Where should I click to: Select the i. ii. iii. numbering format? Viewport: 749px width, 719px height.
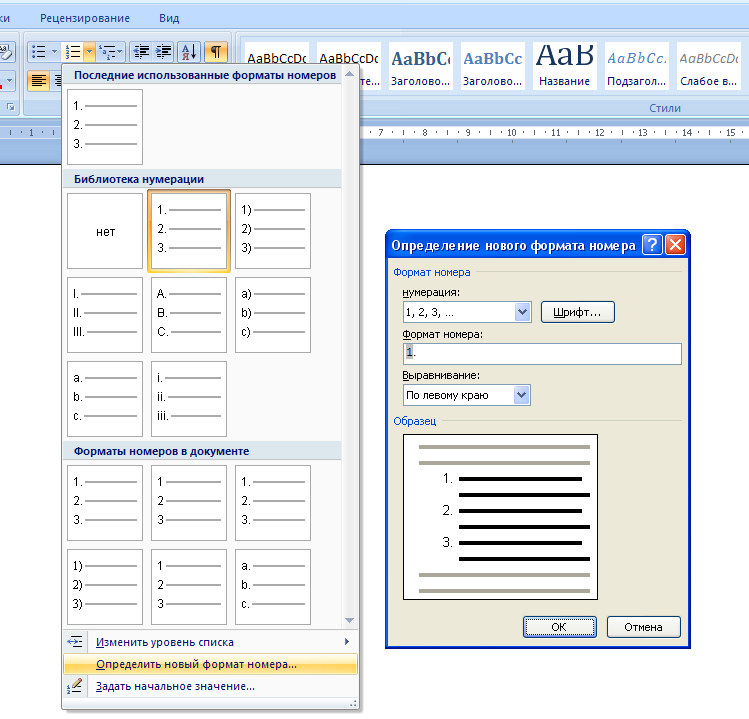pyautogui.click(x=189, y=399)
